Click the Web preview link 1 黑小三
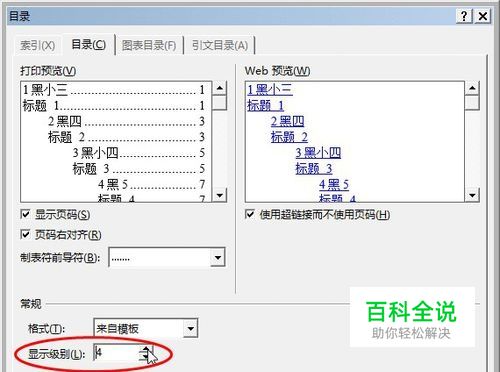500x372 pixels. [x=270, y=90]
